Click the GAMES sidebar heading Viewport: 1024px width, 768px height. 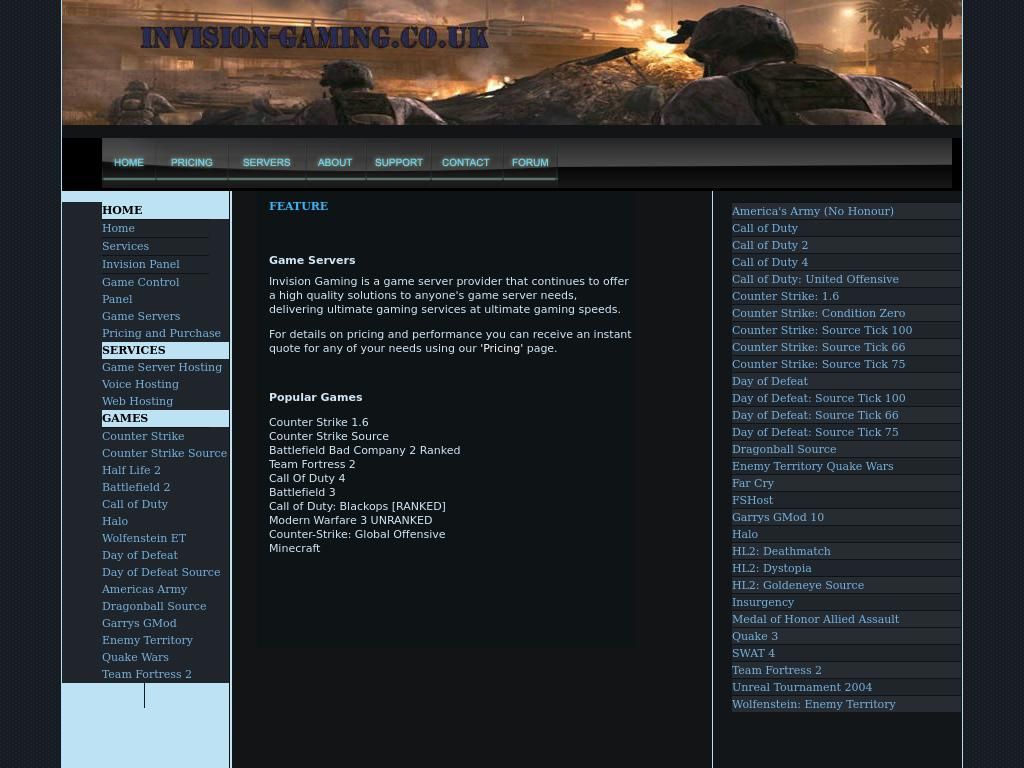point(165,418)
